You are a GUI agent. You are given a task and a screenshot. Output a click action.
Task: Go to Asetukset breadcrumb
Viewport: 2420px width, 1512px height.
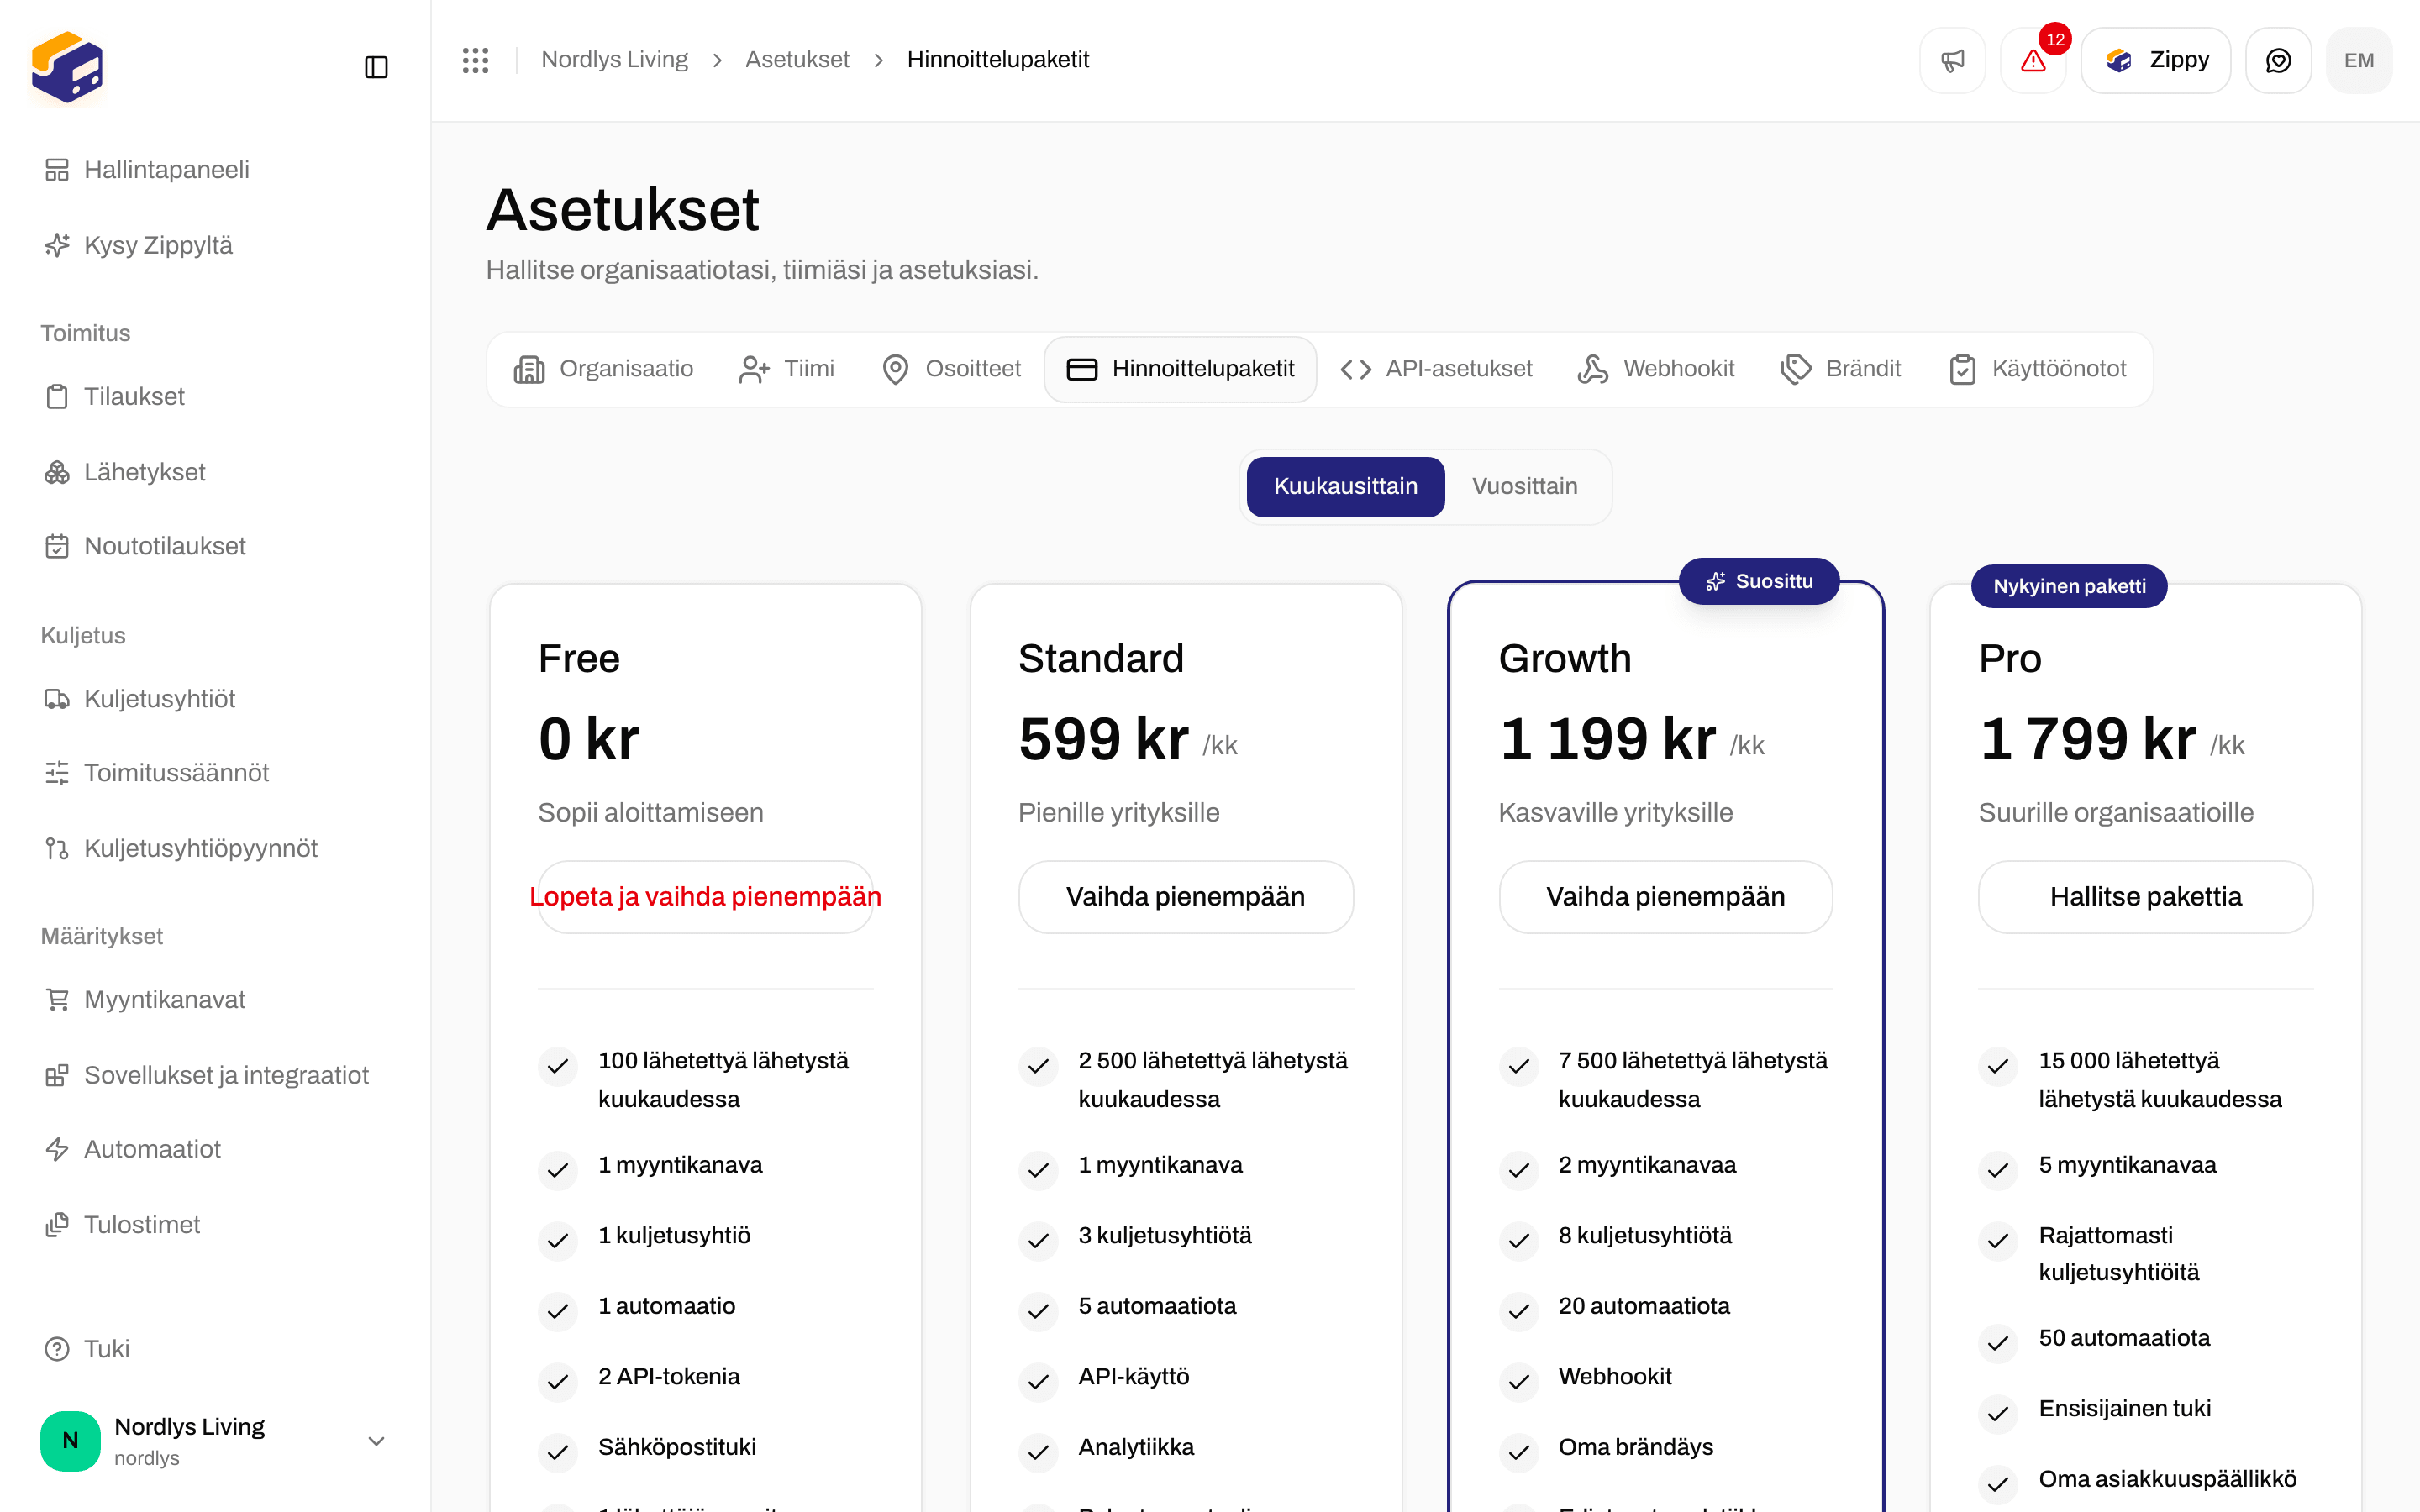click(x=797, y=60)
